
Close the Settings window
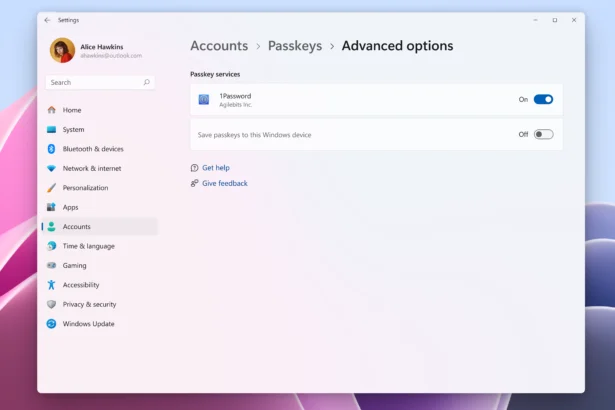coord(574,20)
